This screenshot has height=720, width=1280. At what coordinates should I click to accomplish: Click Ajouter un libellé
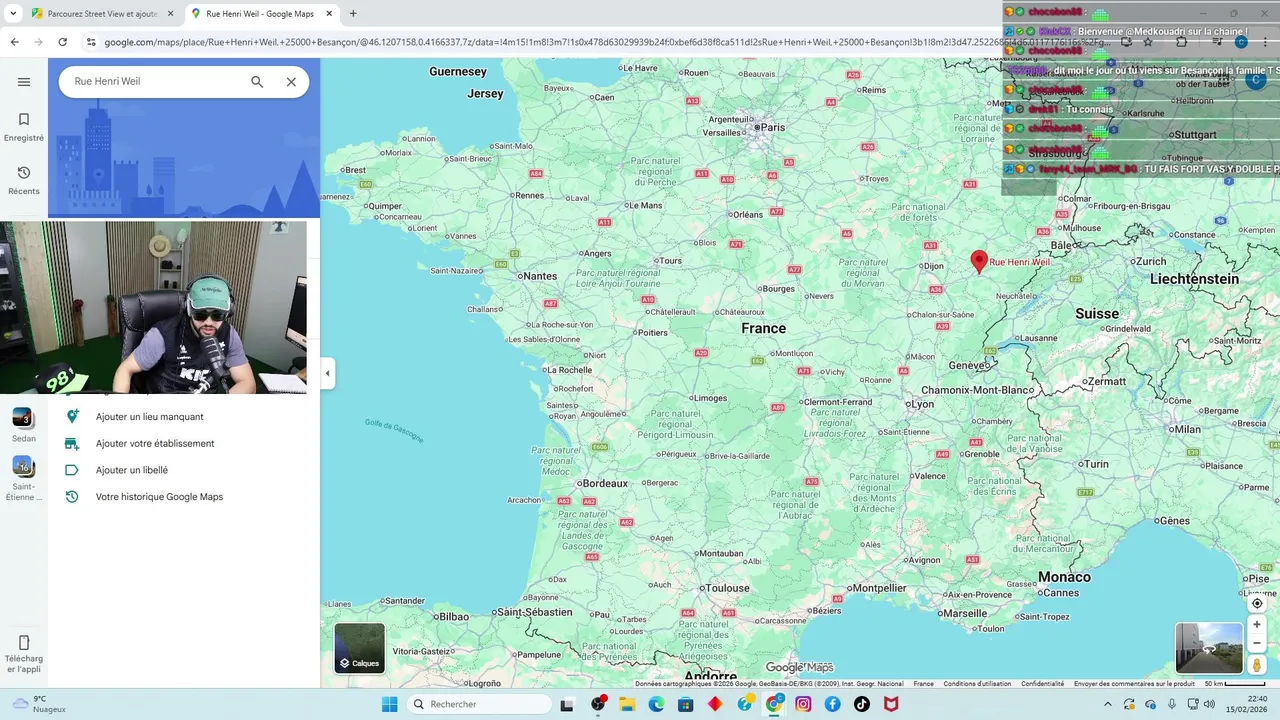pos(132,470)
